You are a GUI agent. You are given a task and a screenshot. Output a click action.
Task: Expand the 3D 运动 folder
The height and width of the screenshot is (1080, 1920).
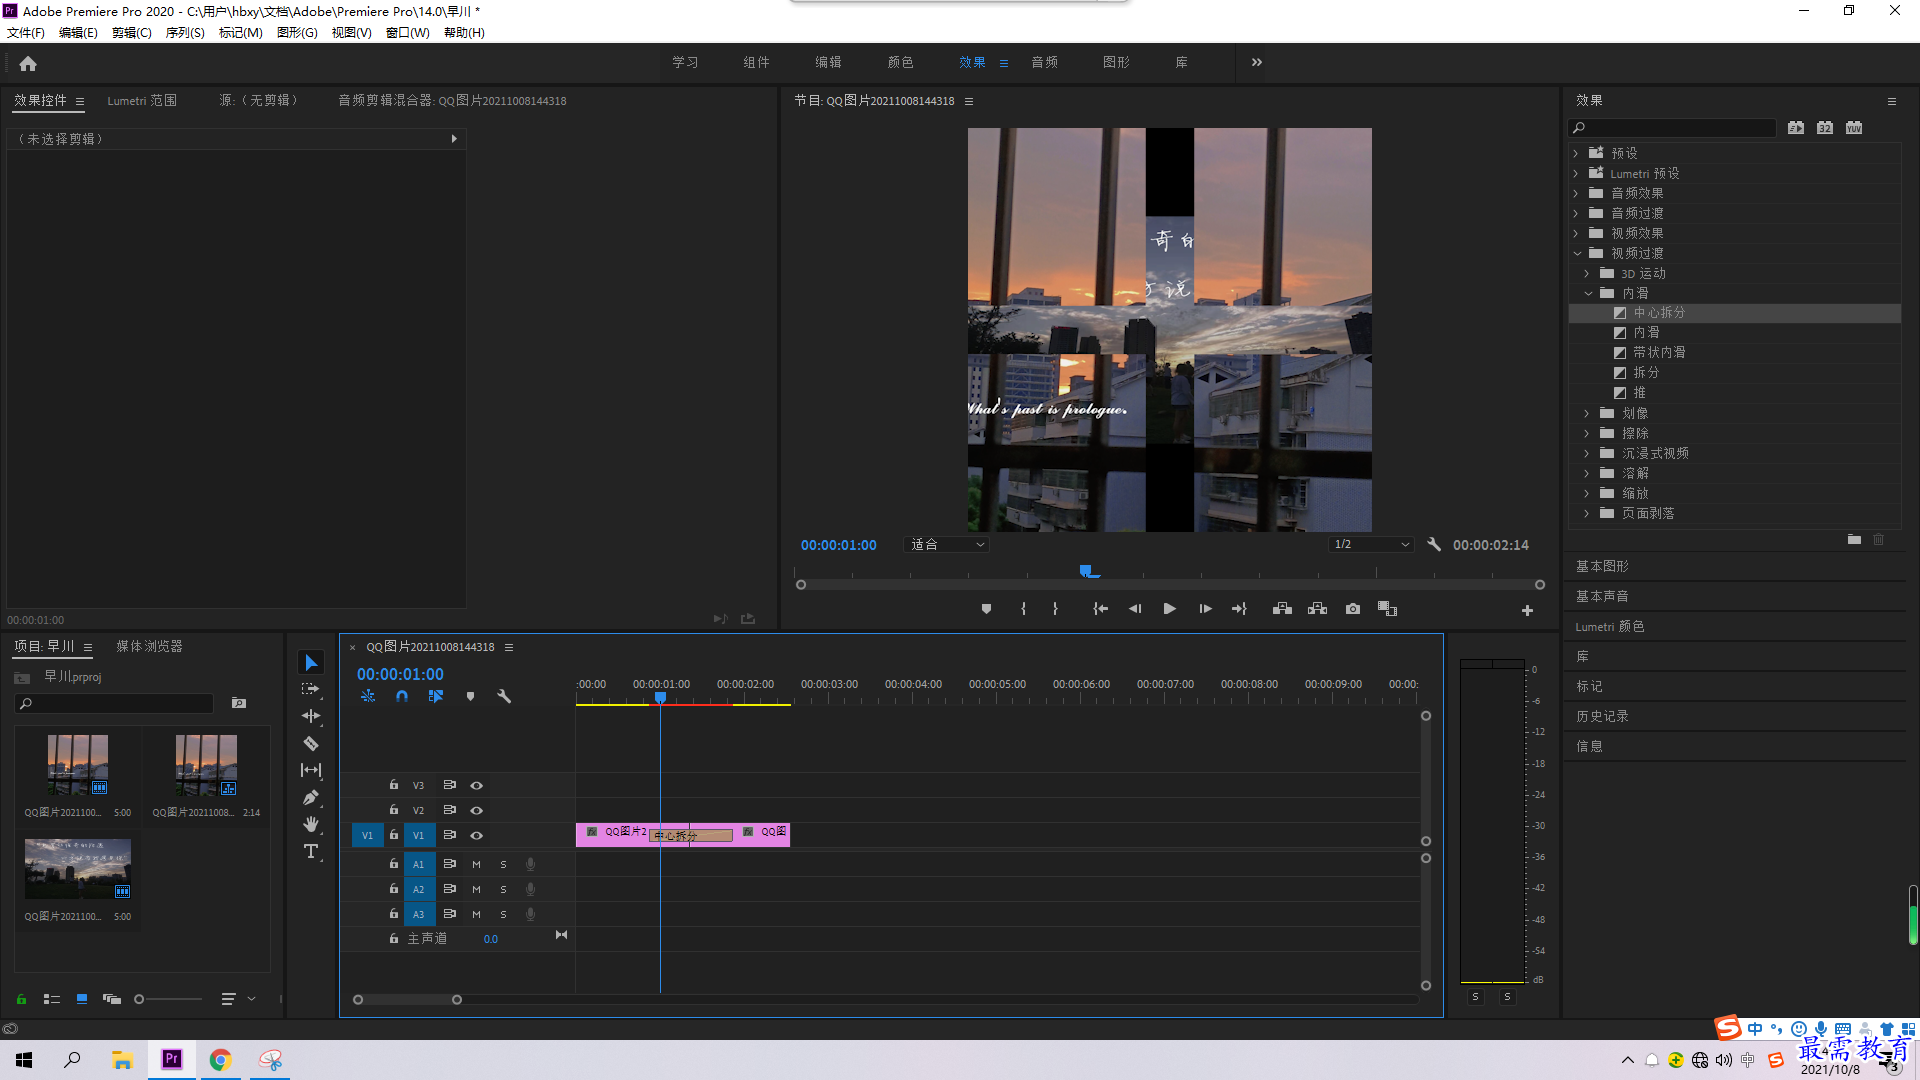pos(1587,274)
